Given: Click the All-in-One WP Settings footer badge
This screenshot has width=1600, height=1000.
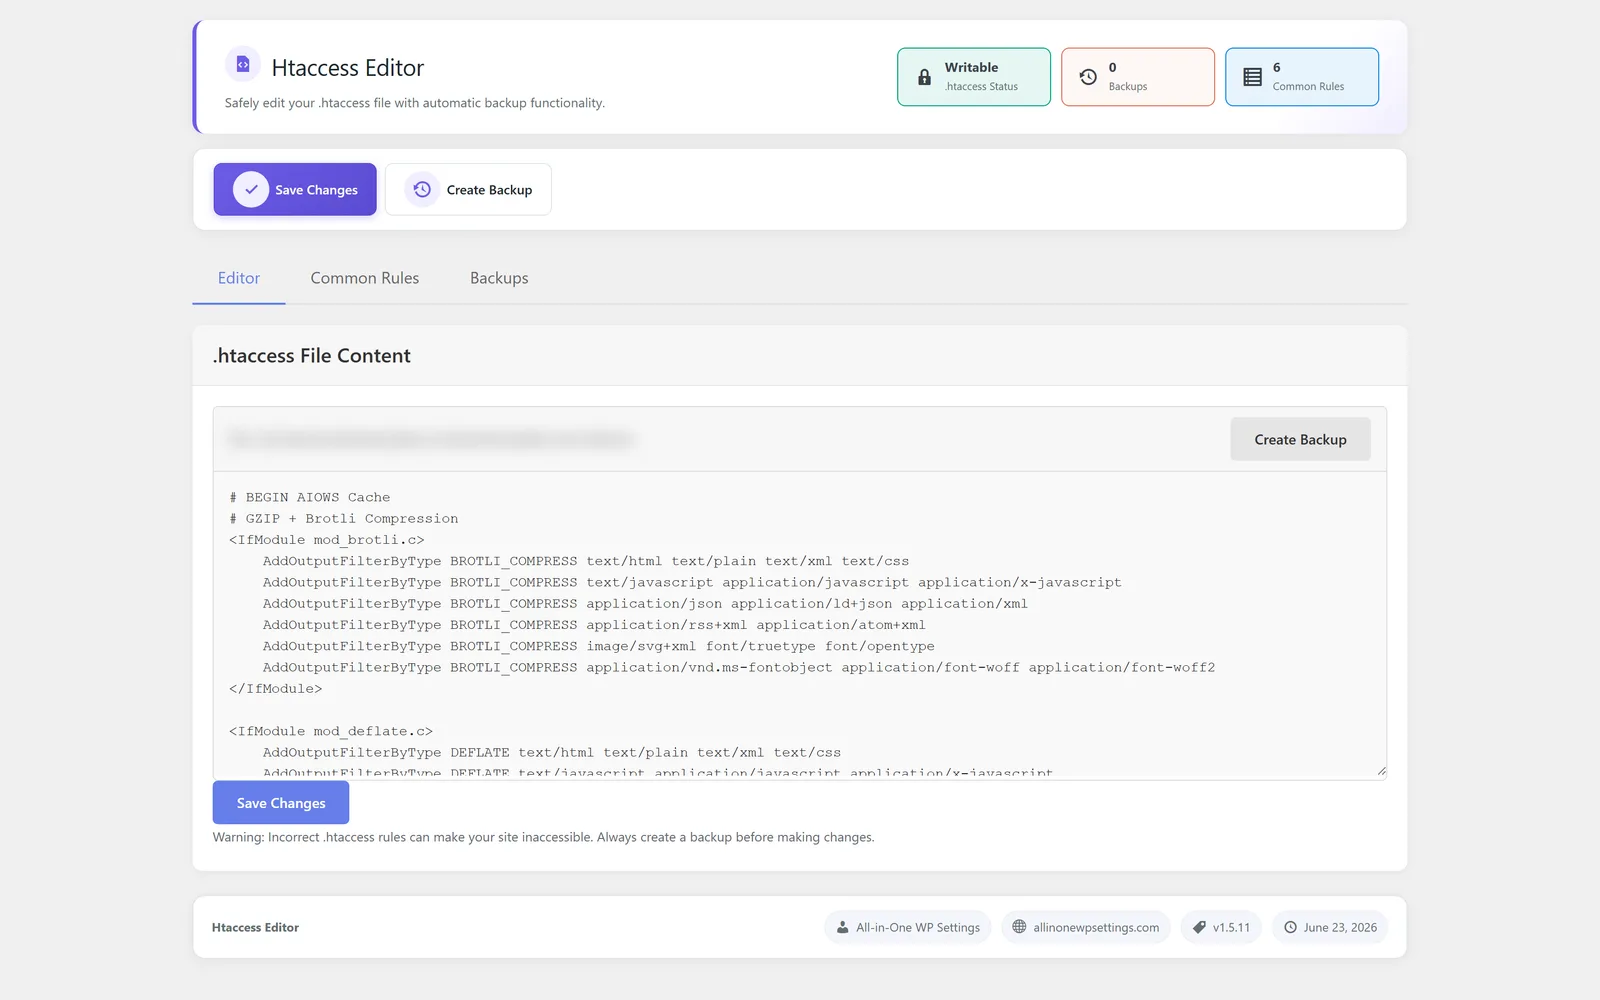Looking at the screenshot, I should click(x=908, y=927).
